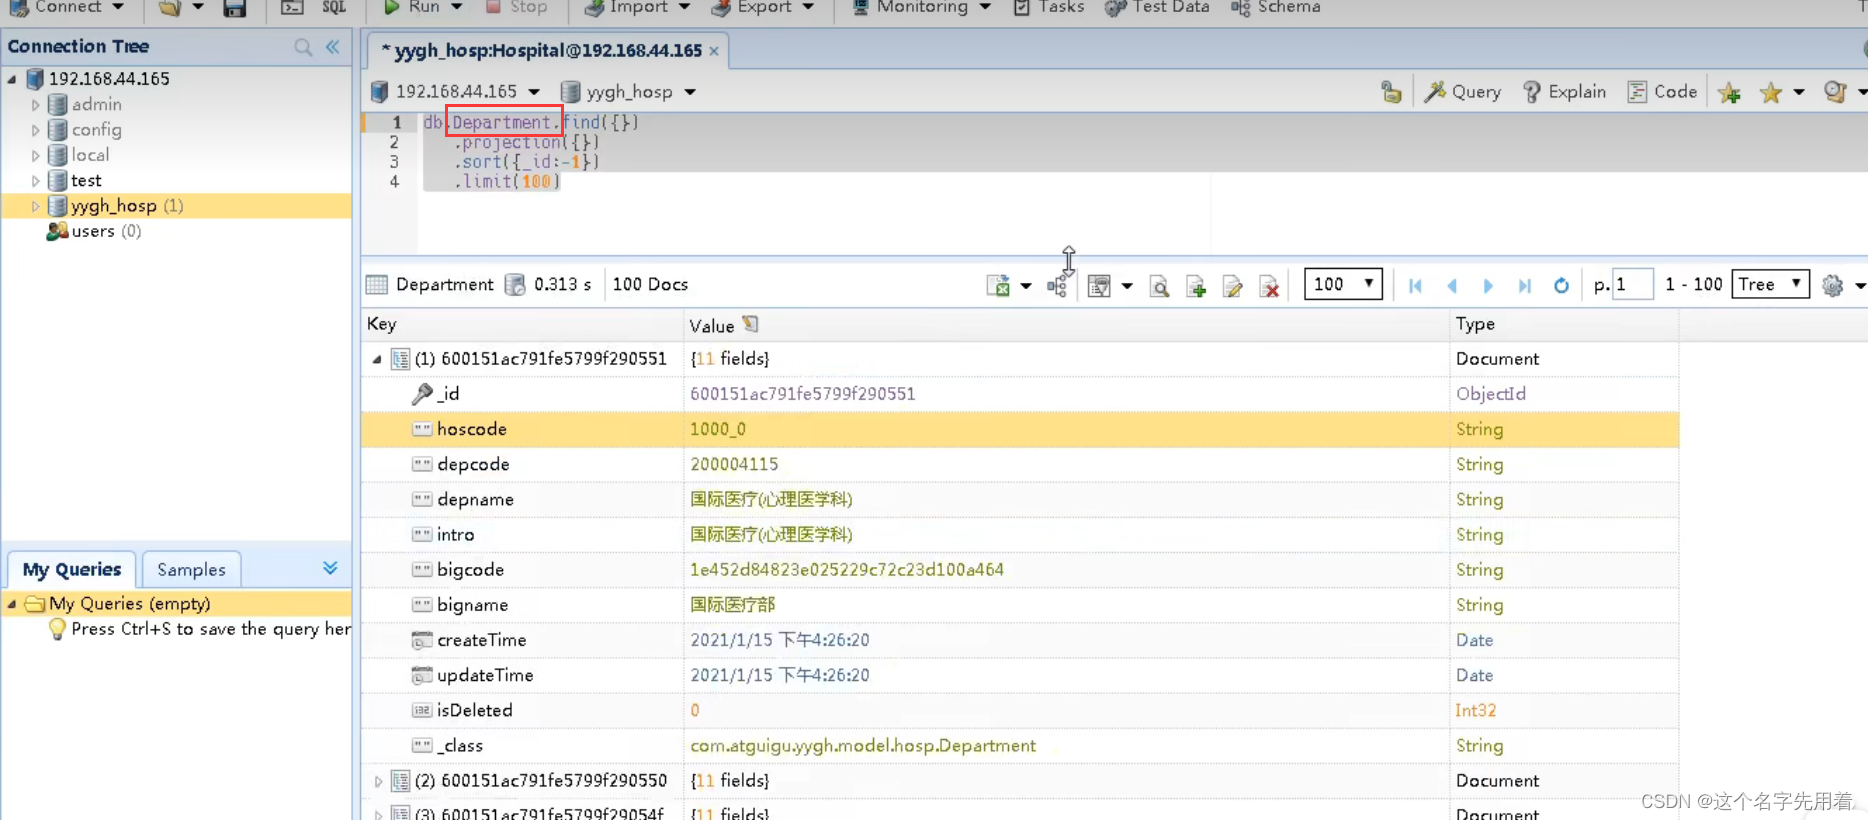Open the shell terminal icon
The width and height of the screenshot is (1868, 820).
292,8
